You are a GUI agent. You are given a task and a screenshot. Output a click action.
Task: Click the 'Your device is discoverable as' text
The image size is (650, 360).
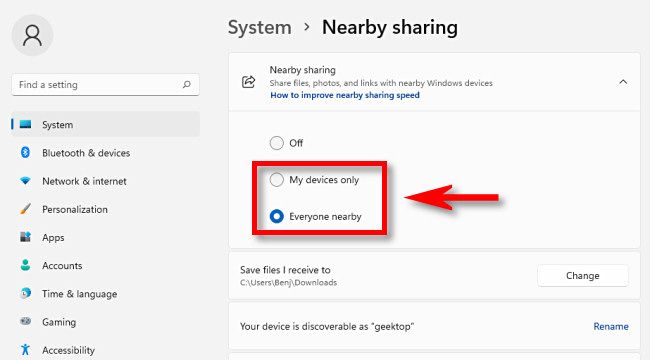tap(327, 326)
